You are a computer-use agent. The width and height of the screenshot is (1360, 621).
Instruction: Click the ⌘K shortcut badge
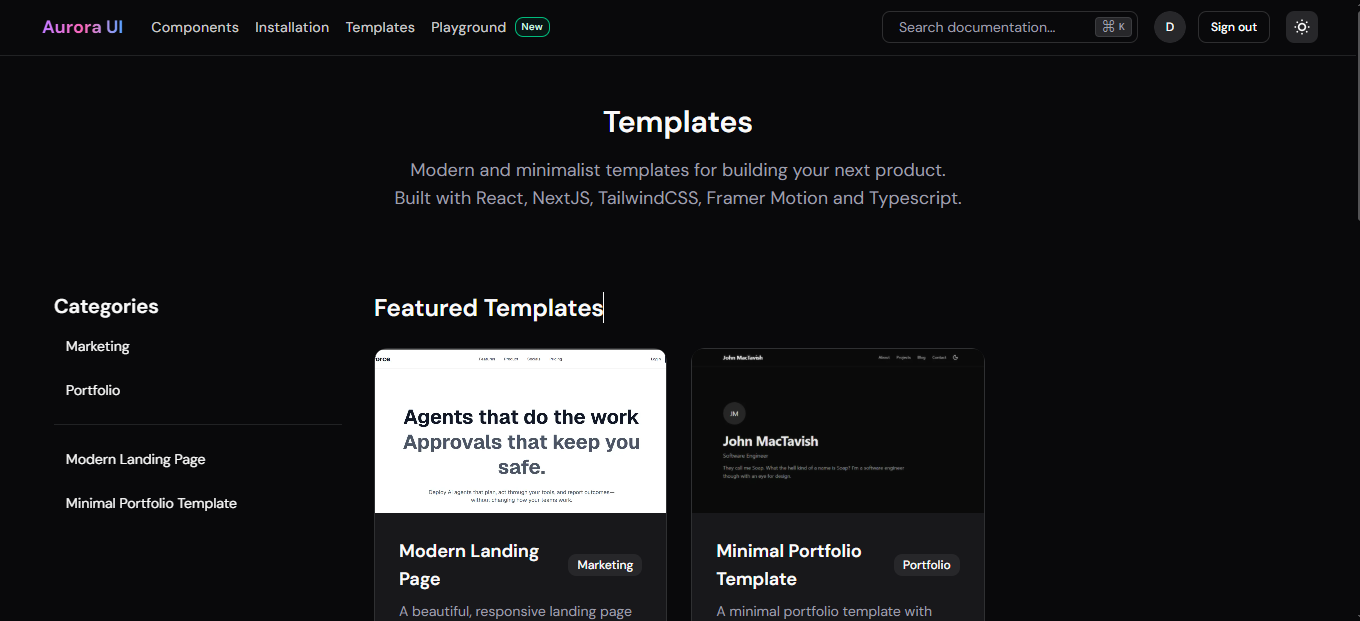1113,27
